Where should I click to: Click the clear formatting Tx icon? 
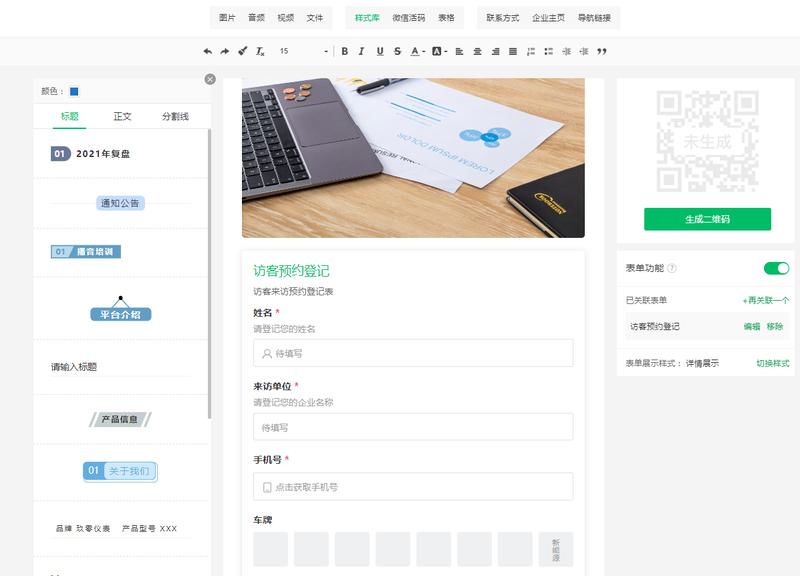pos(260,50)
